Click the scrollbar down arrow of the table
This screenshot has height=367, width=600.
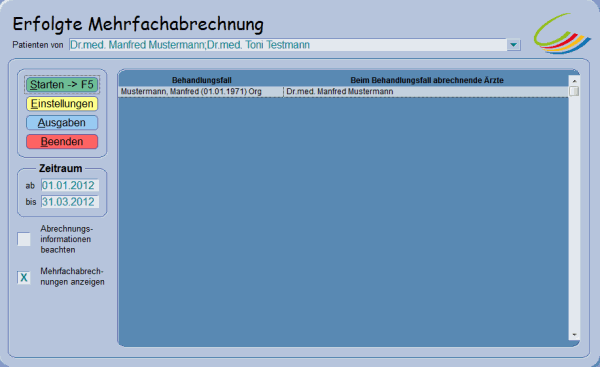574,335
